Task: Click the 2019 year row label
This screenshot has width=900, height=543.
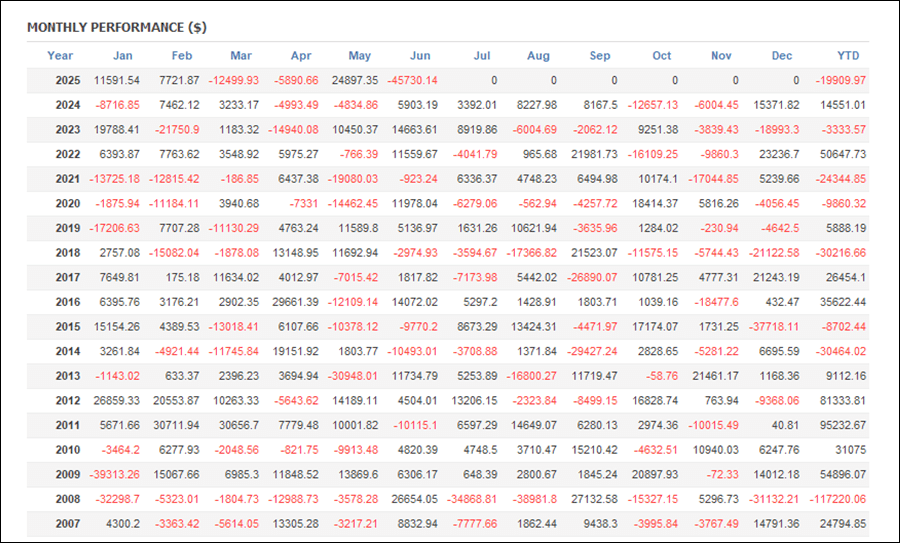Action: point(68,228)
